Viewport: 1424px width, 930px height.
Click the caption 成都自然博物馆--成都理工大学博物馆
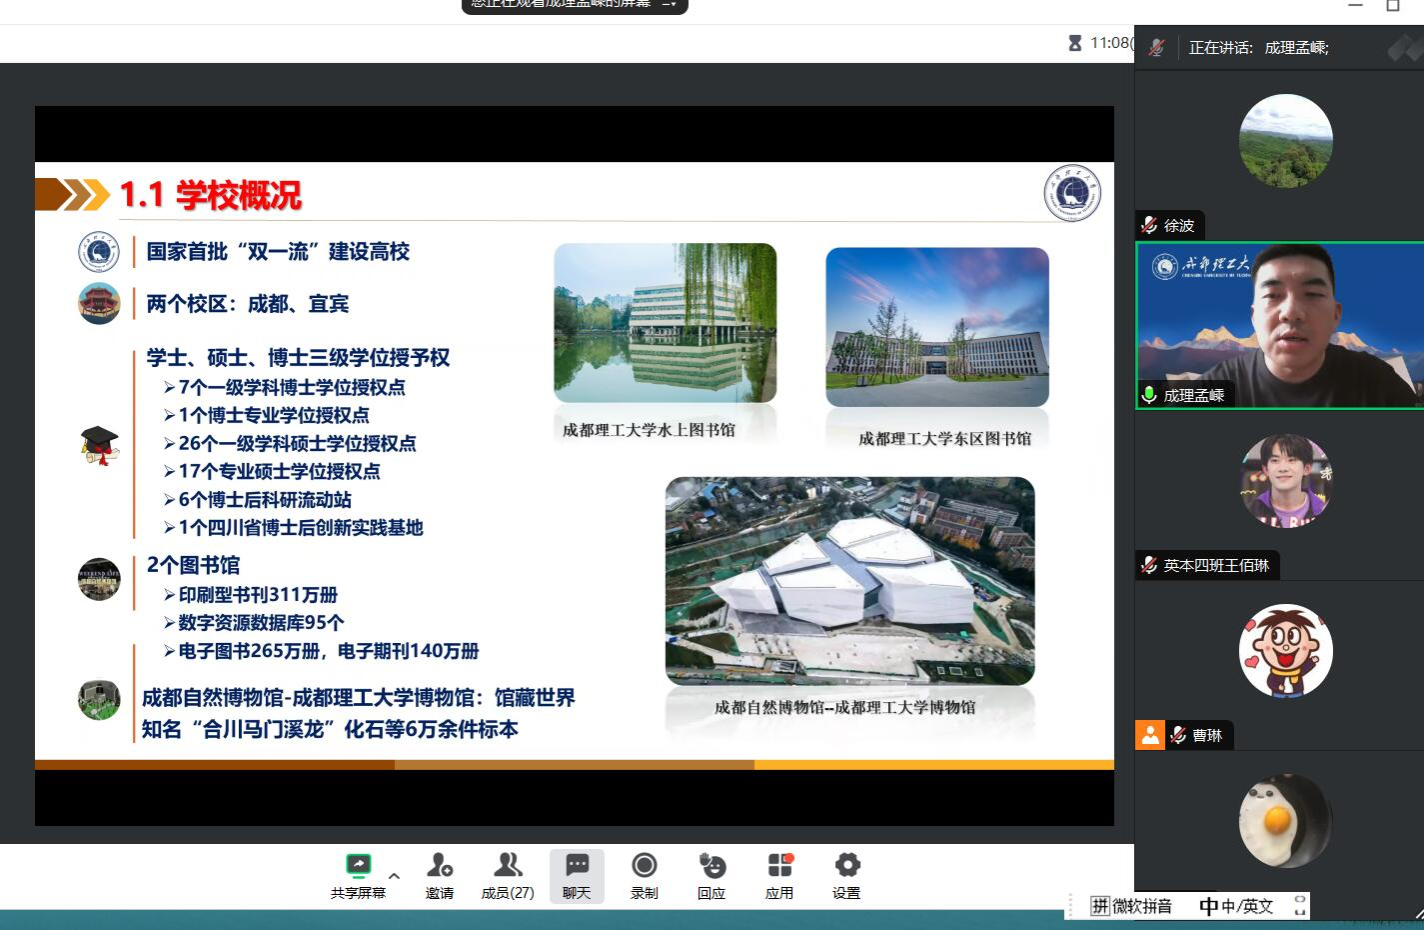pyautogui.click(x=845, y=707)
